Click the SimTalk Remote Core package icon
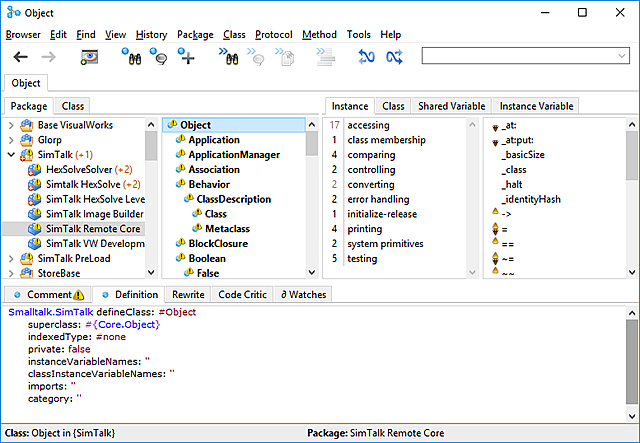 coord(35,229)
